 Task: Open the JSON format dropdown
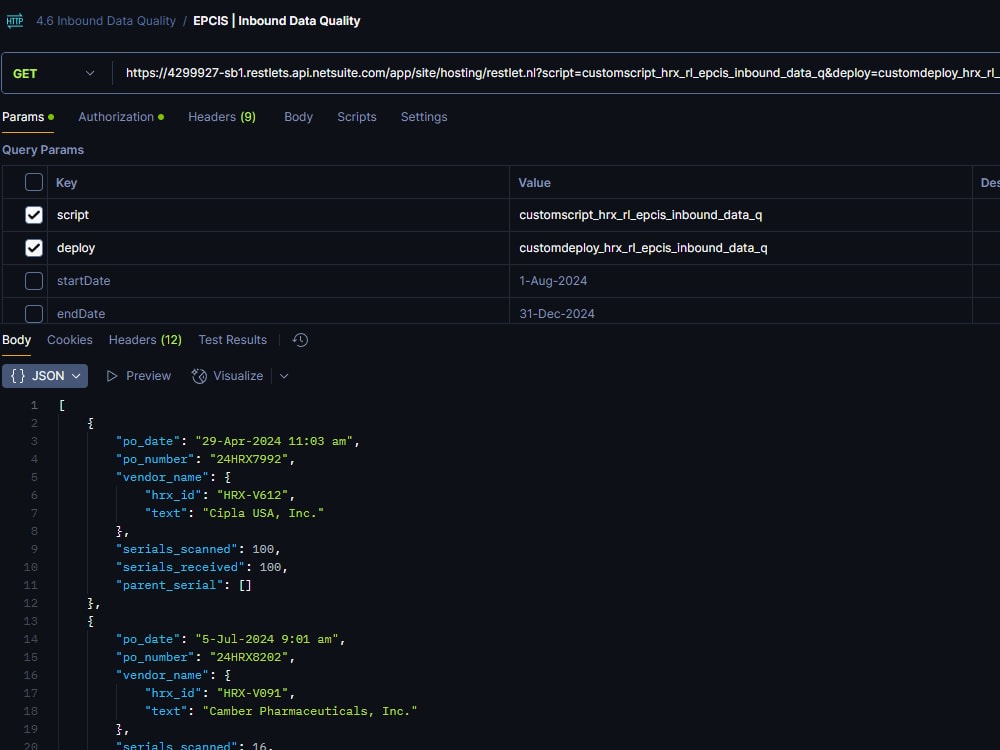tap(45, 376)
